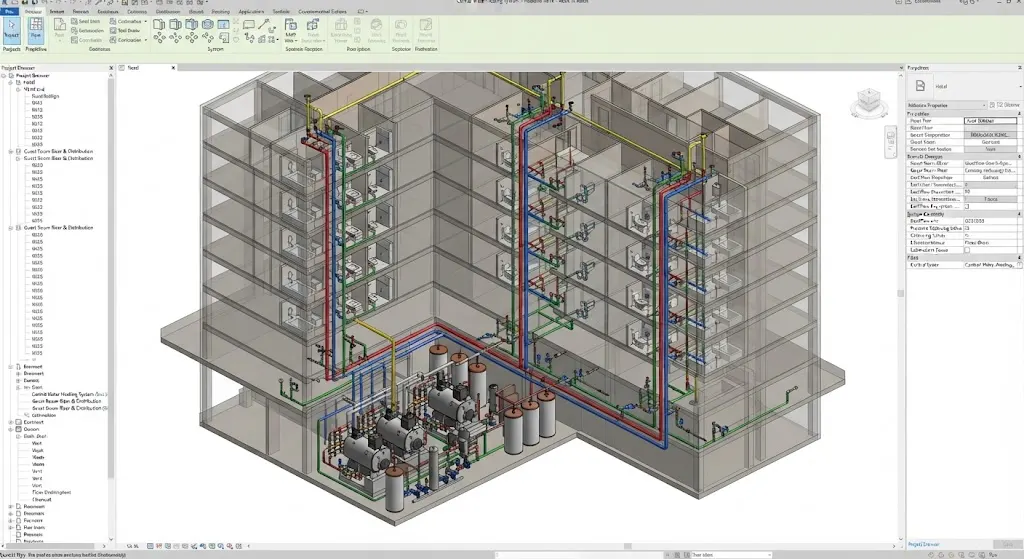Switch to the Insert ribbon tab

click(x=57, y=12)
